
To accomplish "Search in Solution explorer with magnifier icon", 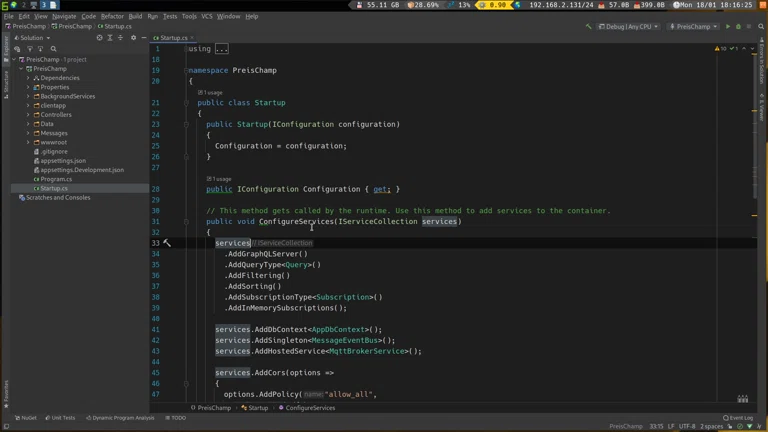I will click(x=54, y=49).
